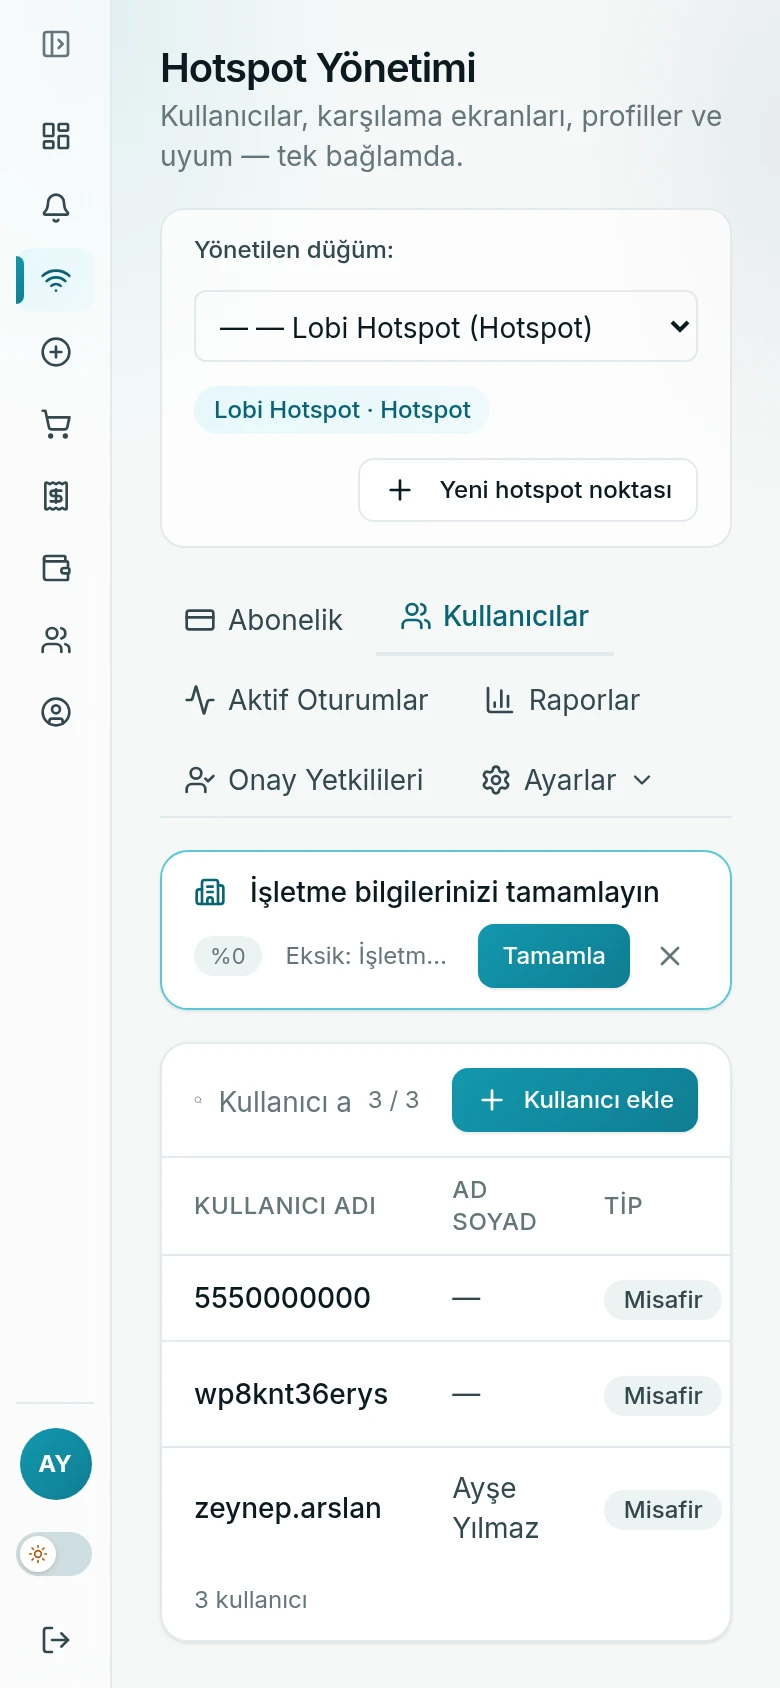Expand the Ayarlar dropdown tab
The width and height of the screenshot is (780, 1688).
567,780
